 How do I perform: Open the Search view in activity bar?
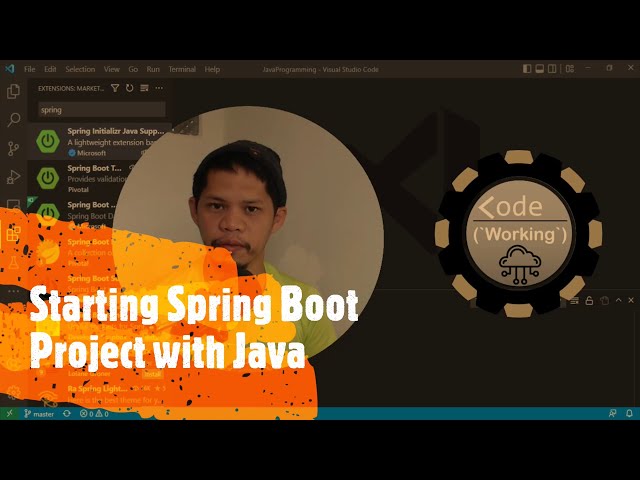13,120
